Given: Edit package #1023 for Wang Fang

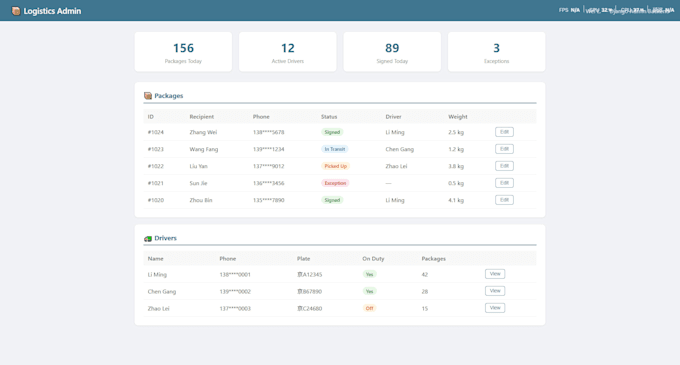Looking at the screenshot, I should [x=504, y=149].
